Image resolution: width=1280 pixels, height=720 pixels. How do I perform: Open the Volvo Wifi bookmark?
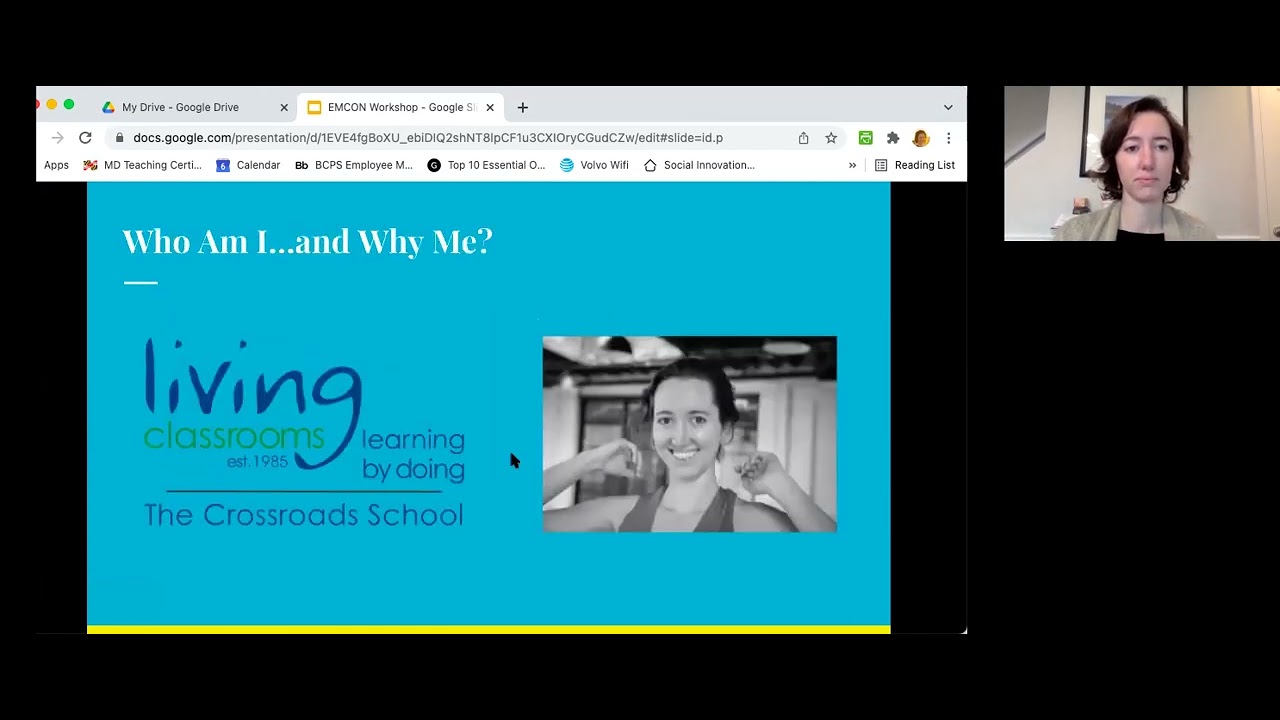click(x=594, y=165)
